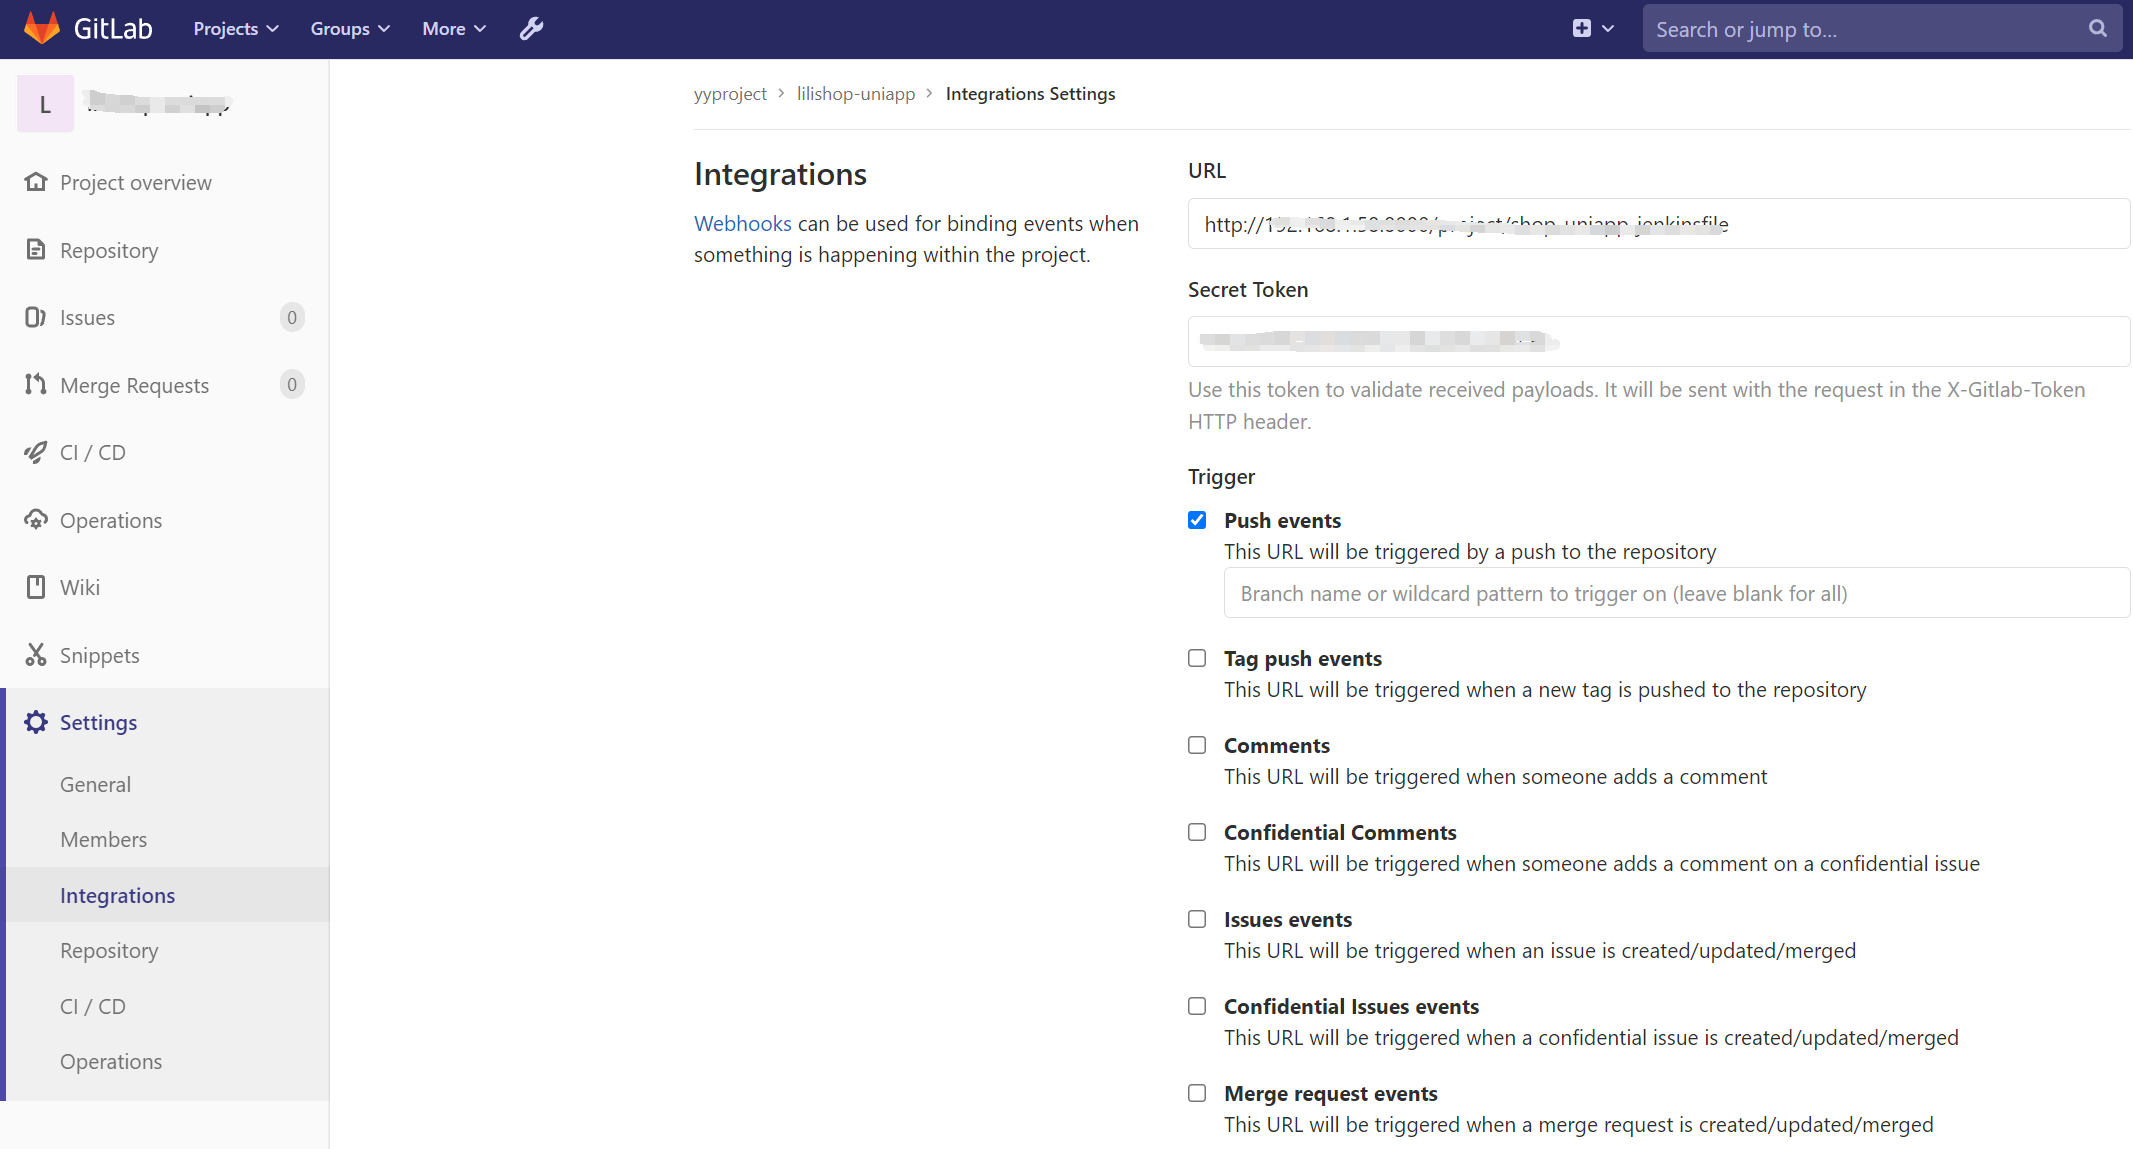The height and width of the screenshot is (1149, 2133).
Task: Open Members under Settings
Action: click(x=103, y=840)
